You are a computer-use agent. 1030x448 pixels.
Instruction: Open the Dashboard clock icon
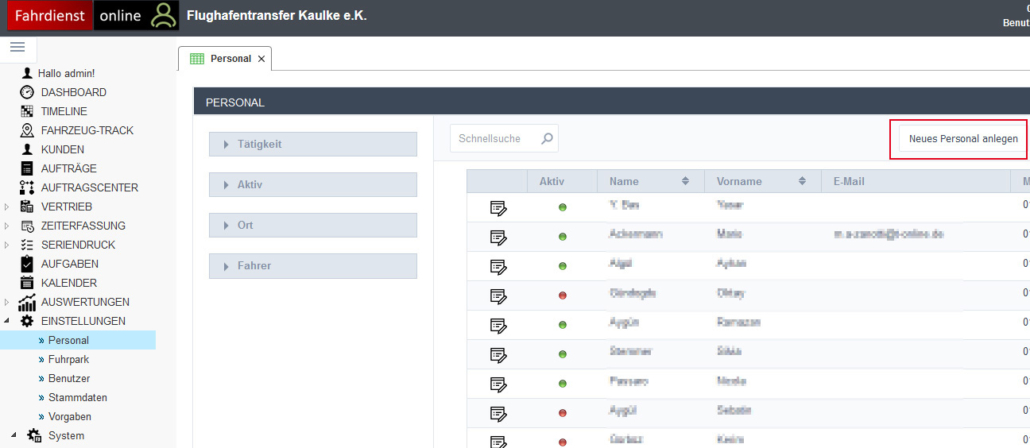click(27, 92)
